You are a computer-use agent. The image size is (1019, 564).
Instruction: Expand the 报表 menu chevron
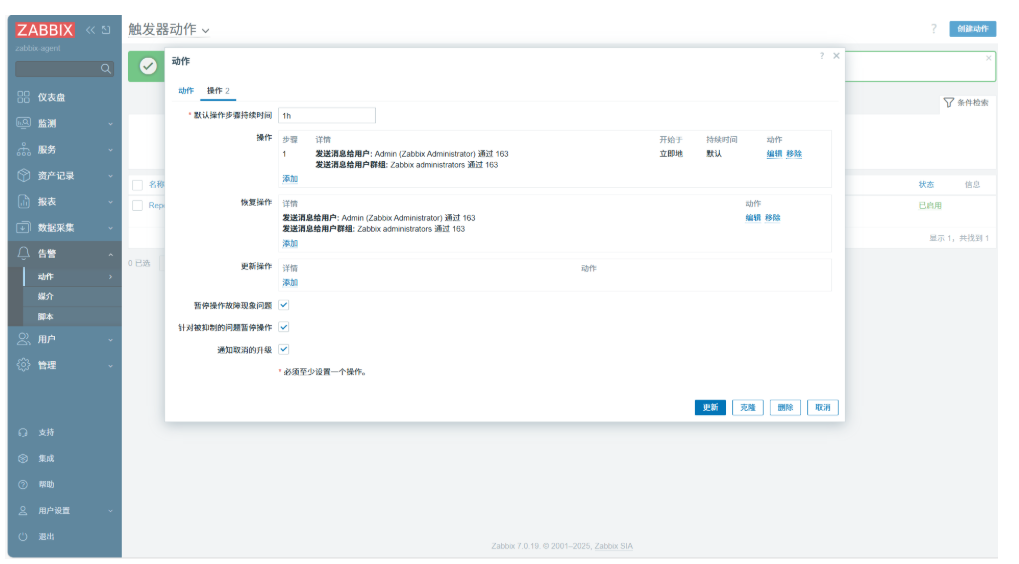pos(110,201)
